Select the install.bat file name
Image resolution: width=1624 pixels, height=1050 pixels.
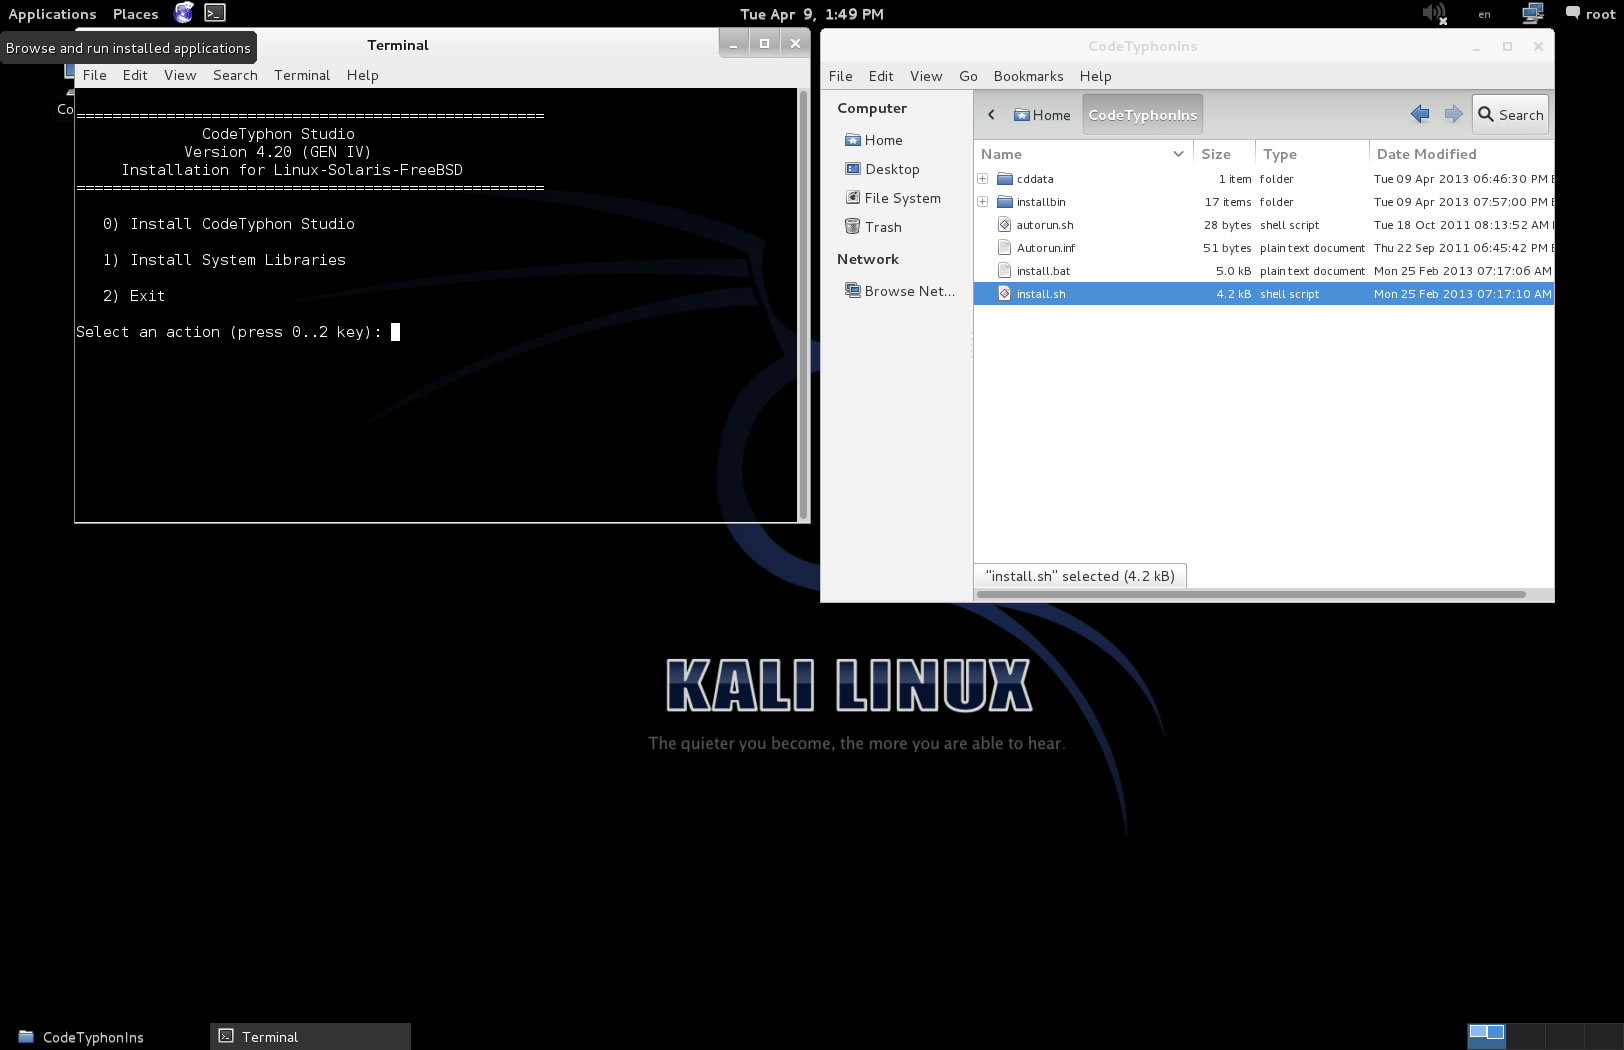1043,271
